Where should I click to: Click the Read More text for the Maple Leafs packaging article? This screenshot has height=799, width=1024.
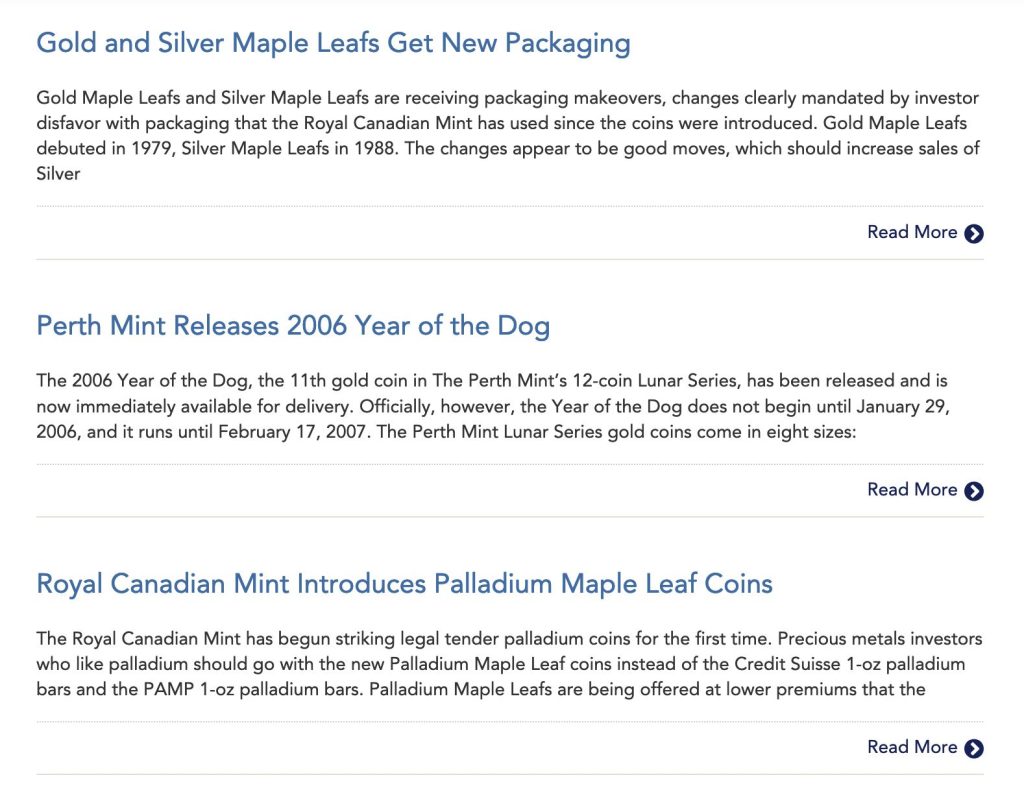point(911,232)
